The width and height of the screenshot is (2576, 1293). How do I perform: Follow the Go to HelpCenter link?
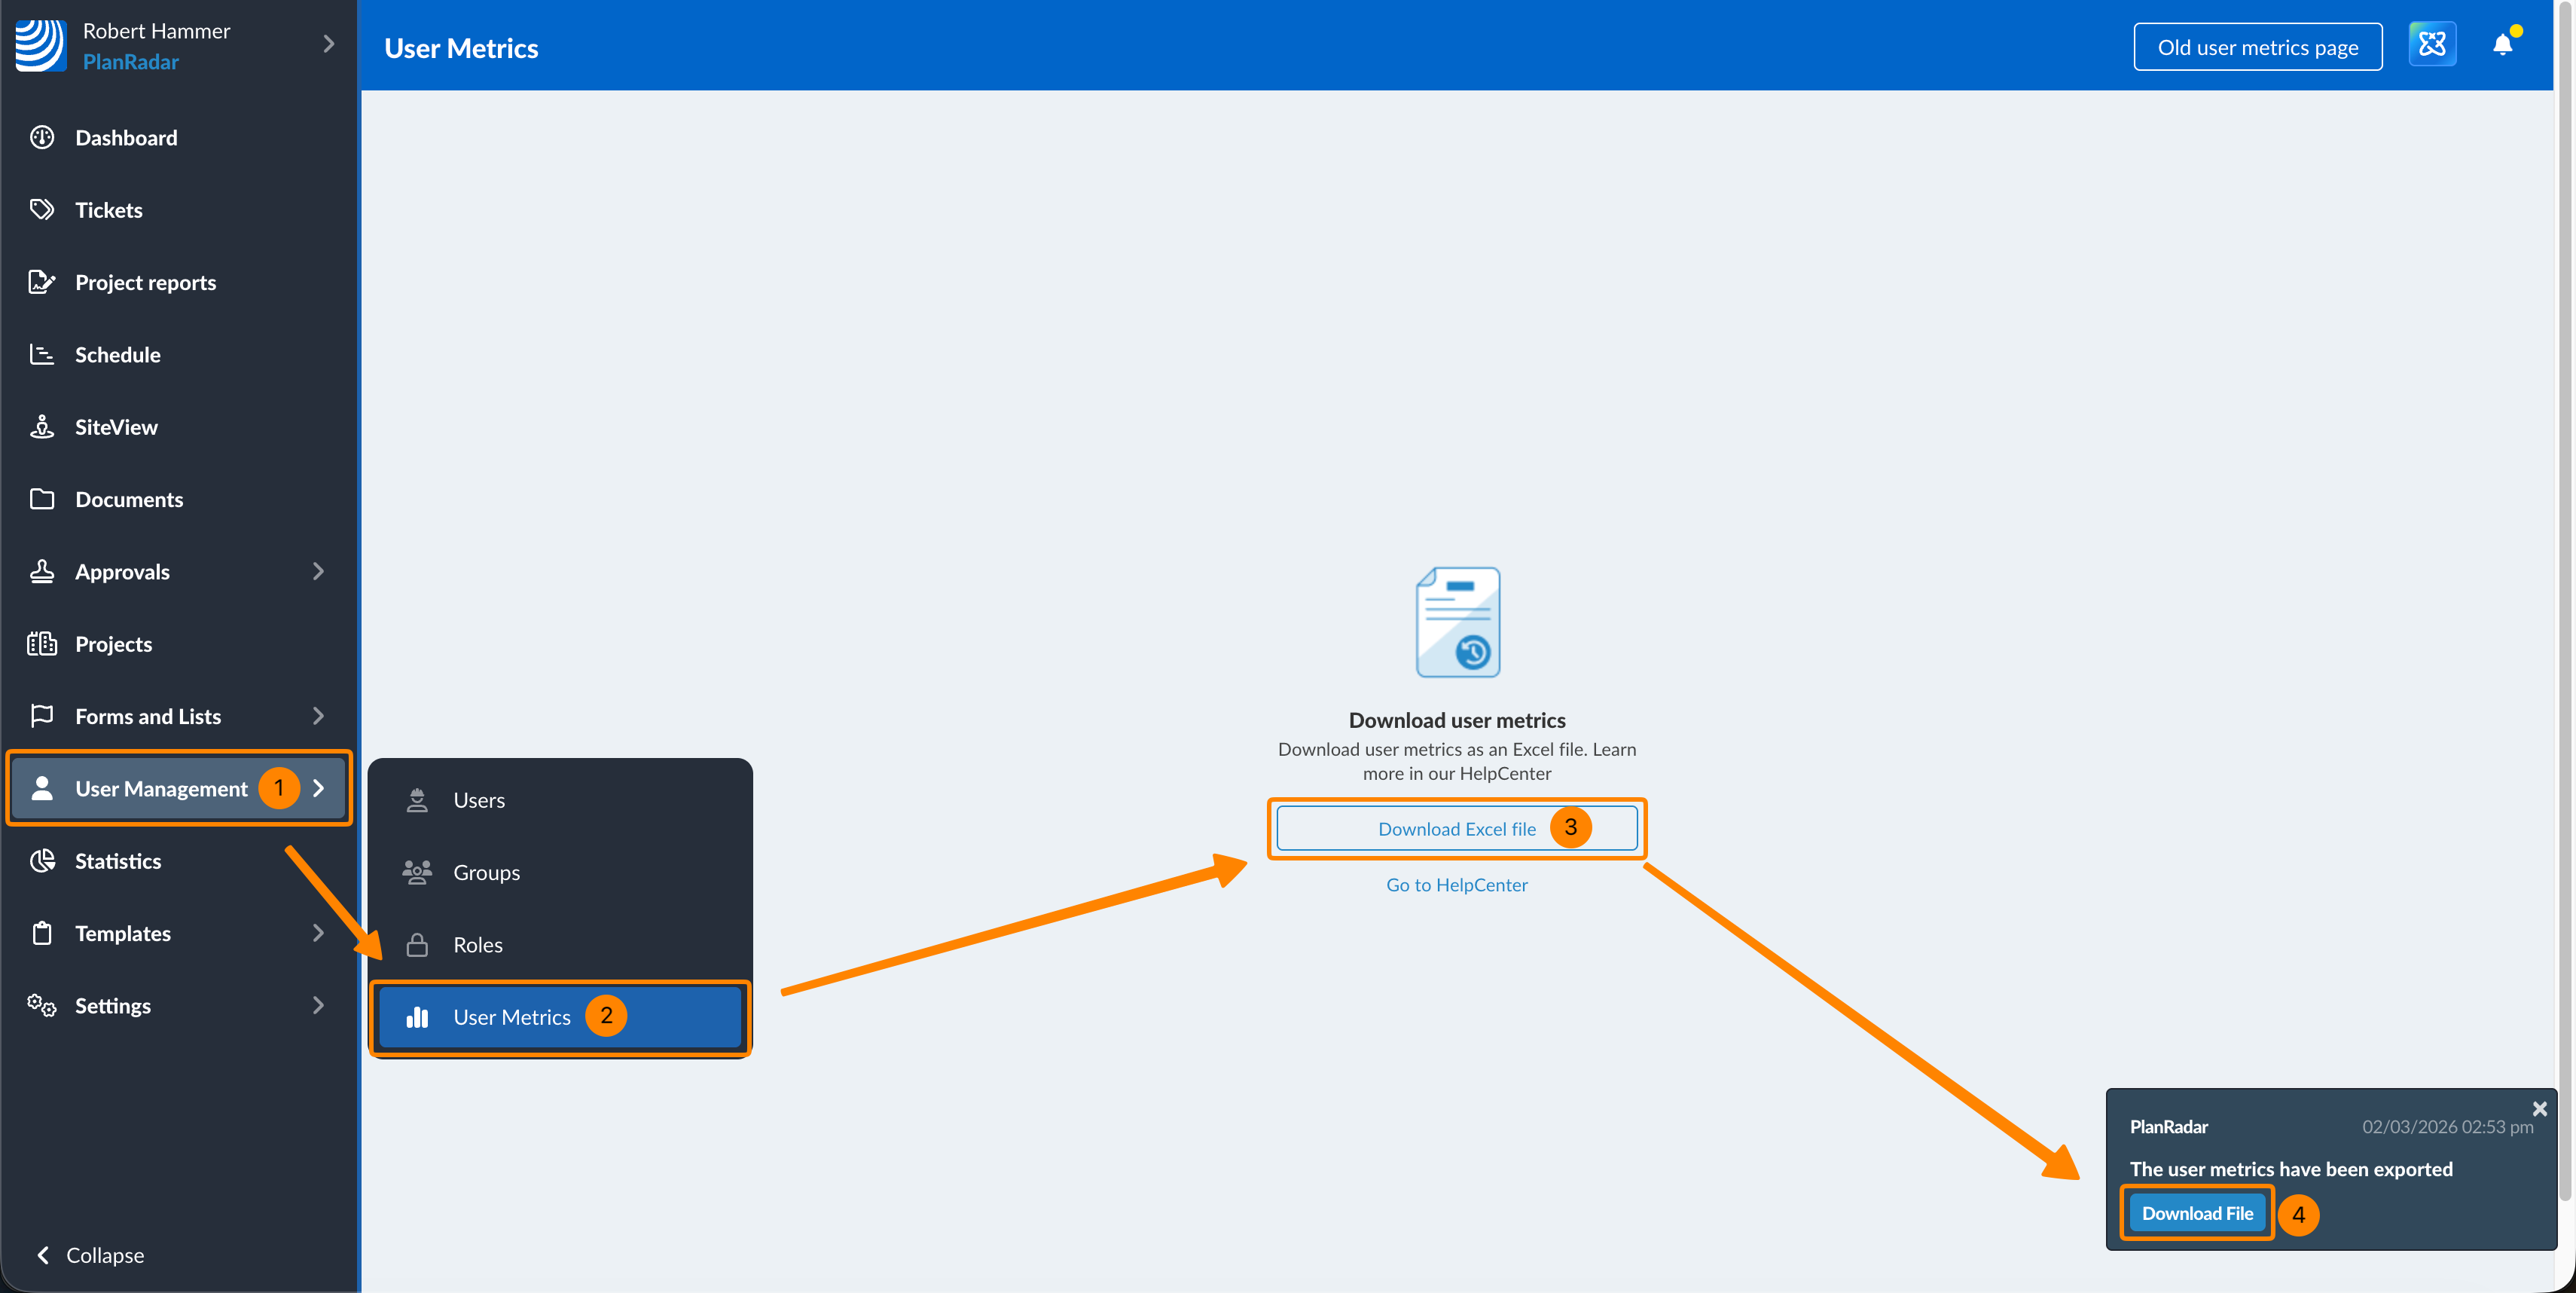pos(1456,885)
